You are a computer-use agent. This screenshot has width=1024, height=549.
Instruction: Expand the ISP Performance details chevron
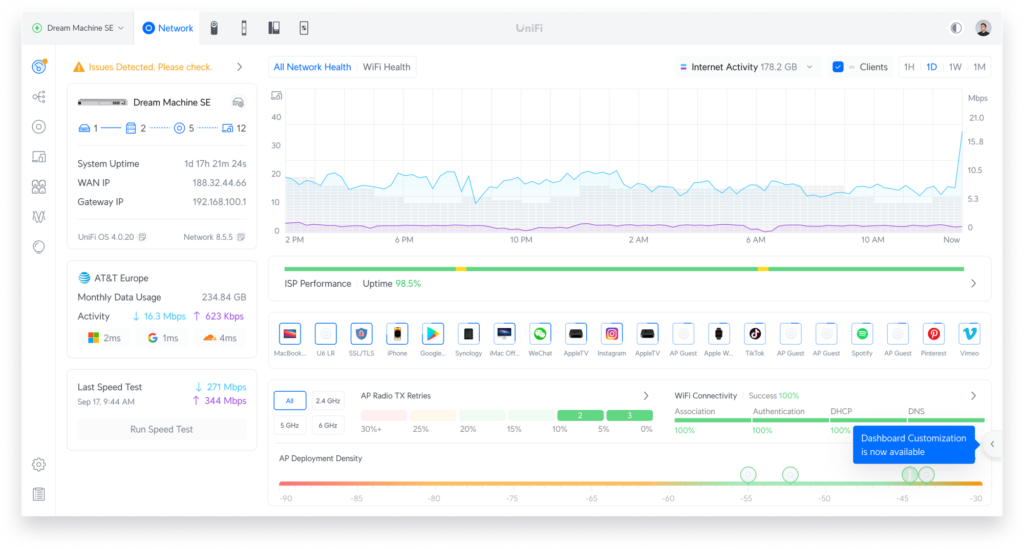pyautogui.click(x=973, y=283)
